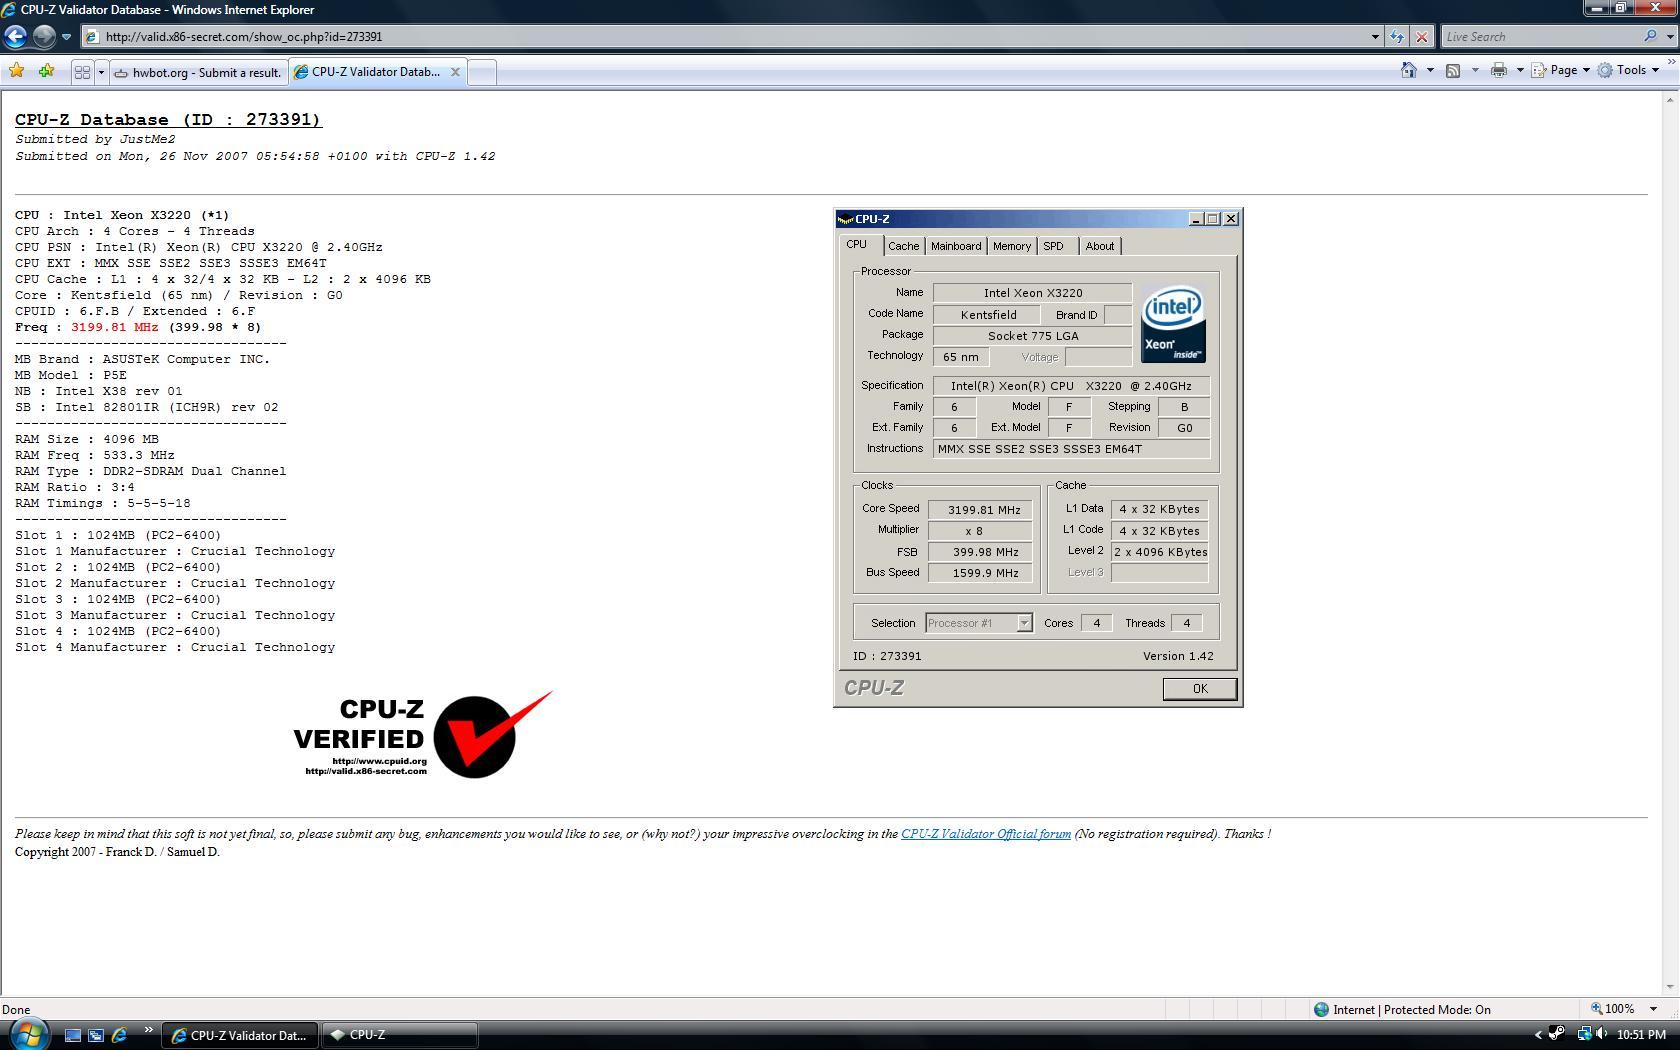
Task: Click the Steam tray icon
Action: pos(1557,1034)
